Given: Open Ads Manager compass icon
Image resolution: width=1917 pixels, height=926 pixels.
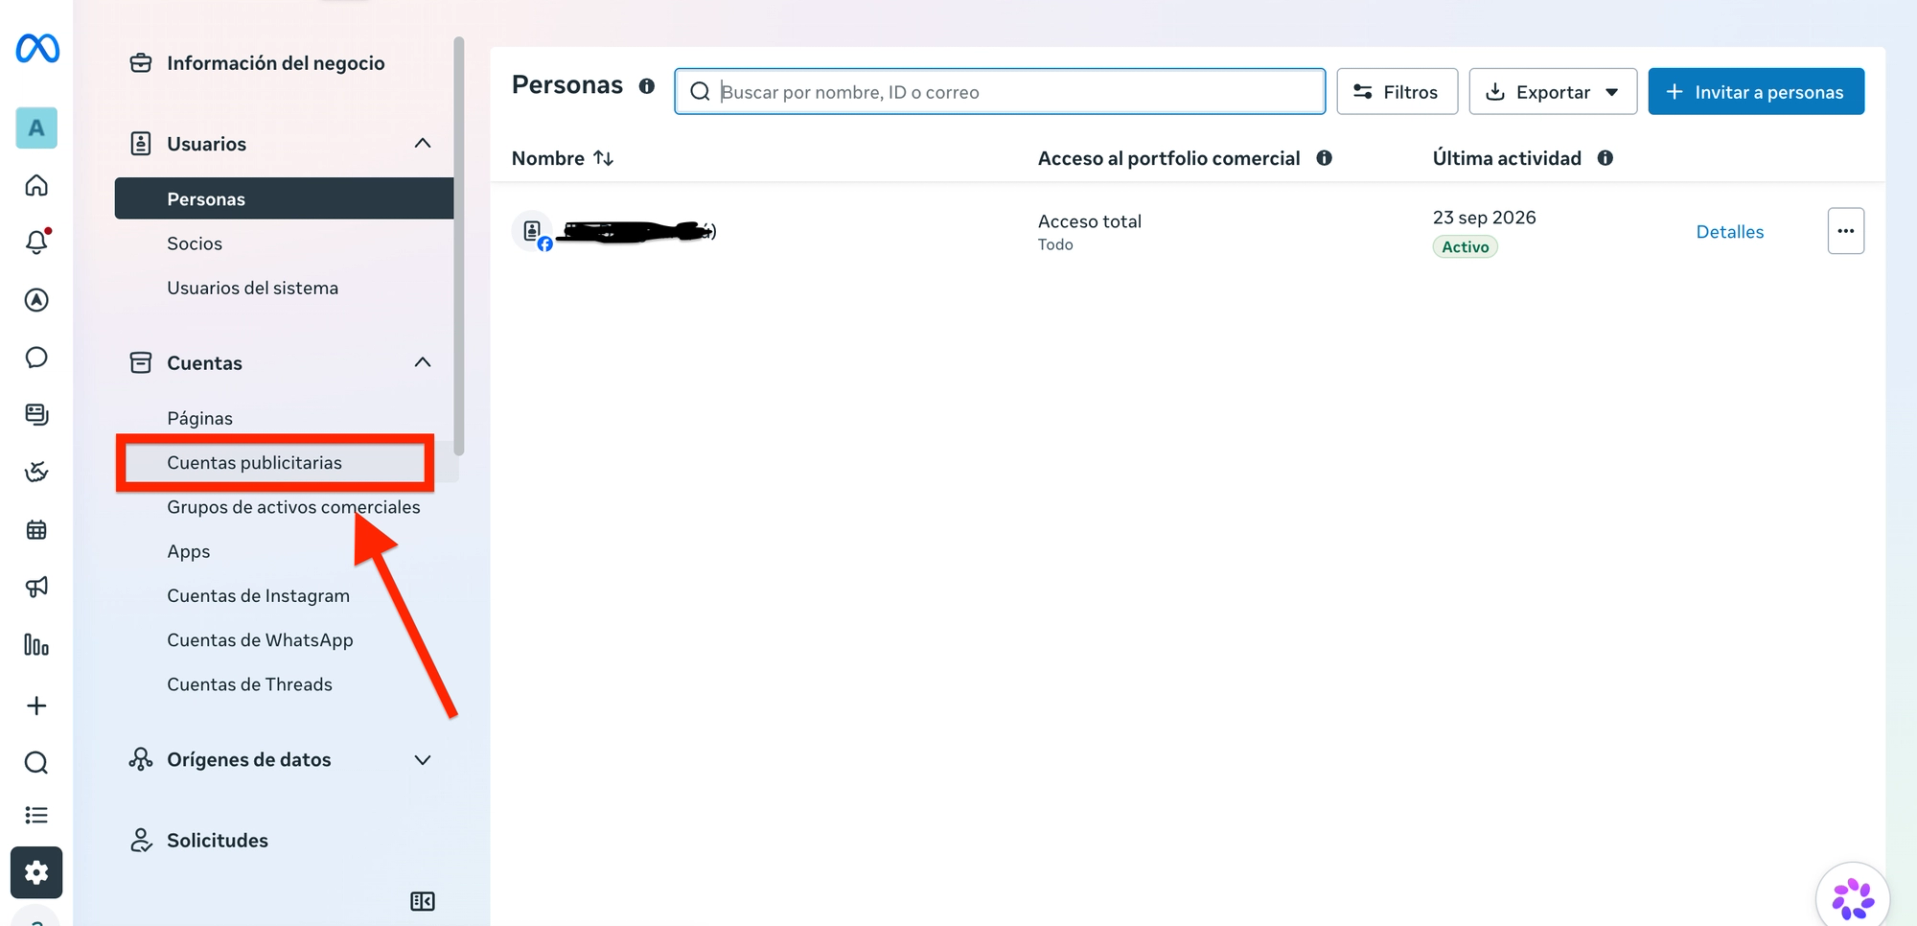Looking at the screenshot, I should pyautogui.click(x=36, y=299).
